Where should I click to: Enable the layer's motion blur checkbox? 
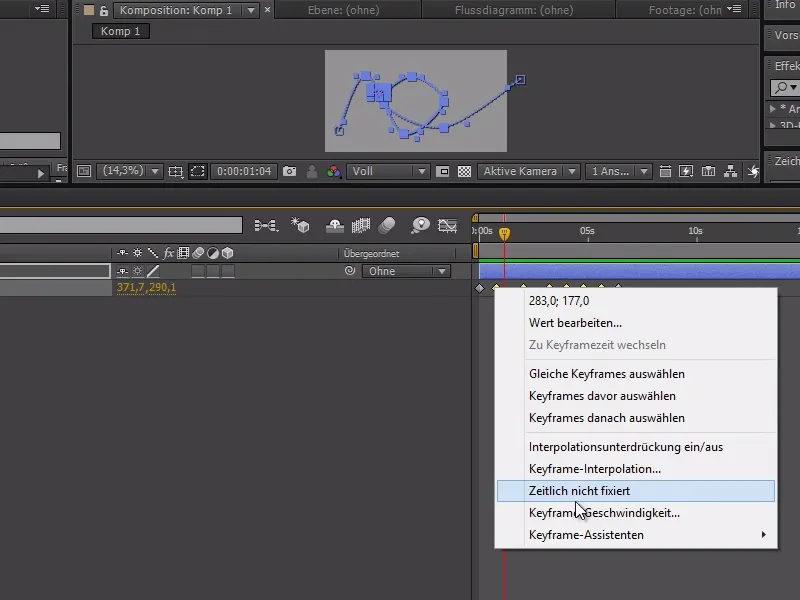coord(198,271)
